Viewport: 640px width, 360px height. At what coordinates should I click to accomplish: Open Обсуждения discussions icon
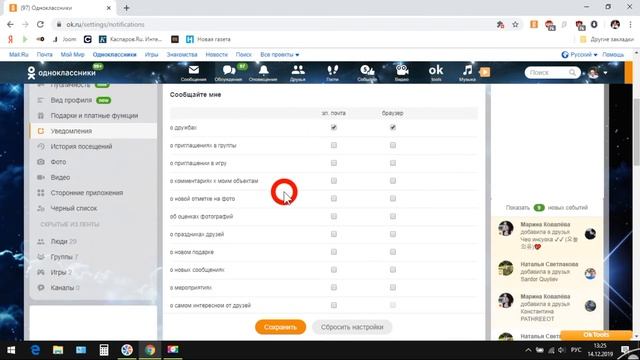click(x=229, y=73)
